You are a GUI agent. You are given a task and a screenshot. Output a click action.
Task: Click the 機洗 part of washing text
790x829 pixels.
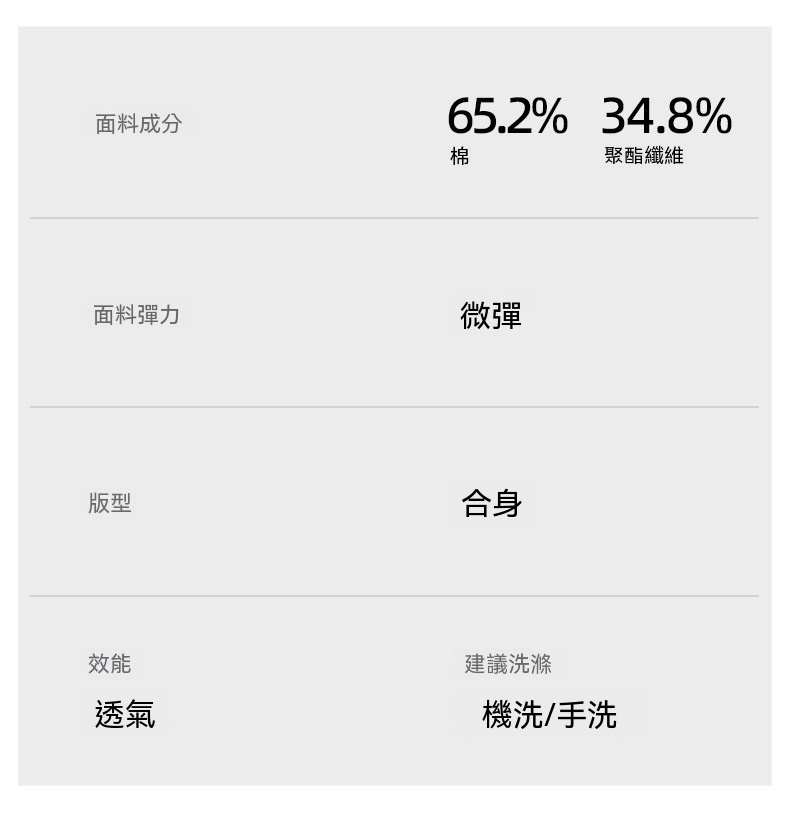512,715
